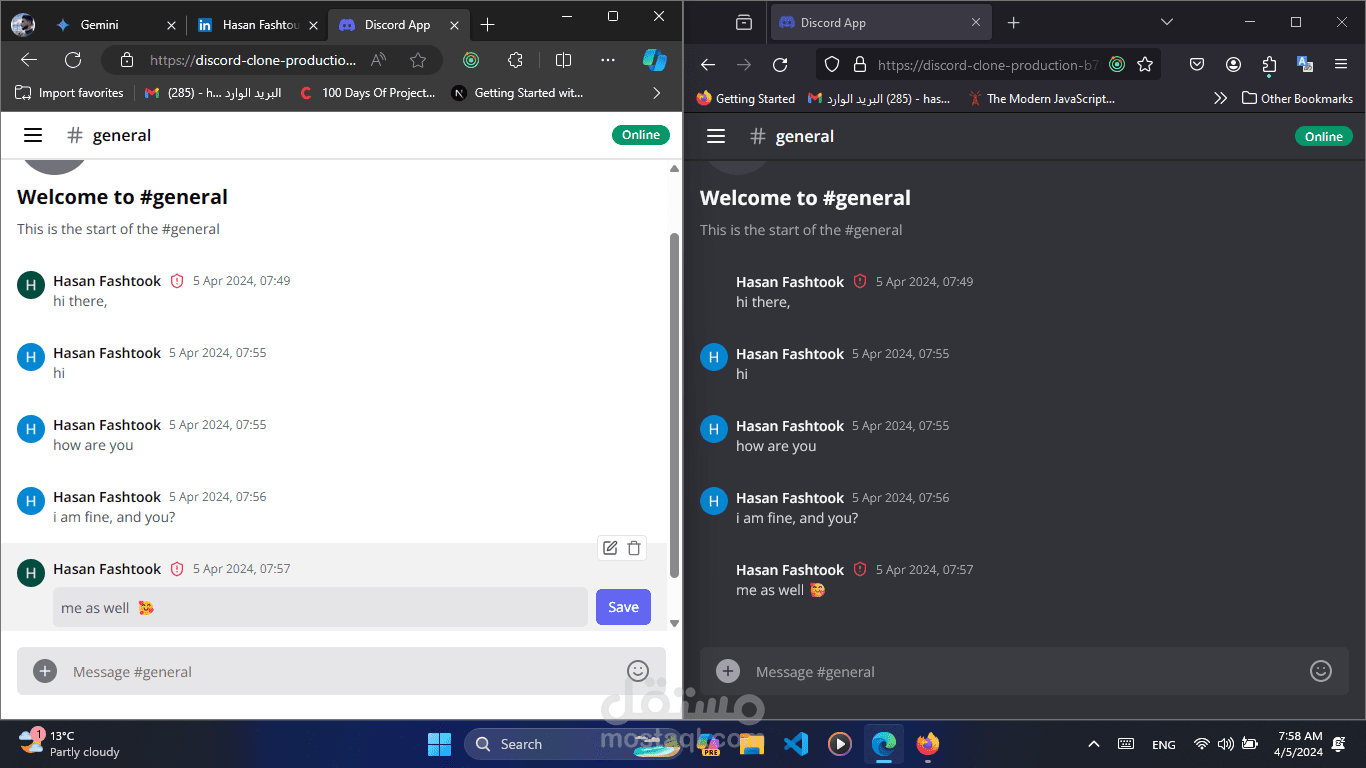Expand Edge's favorites bar overflow arrow

click(656, 93)
